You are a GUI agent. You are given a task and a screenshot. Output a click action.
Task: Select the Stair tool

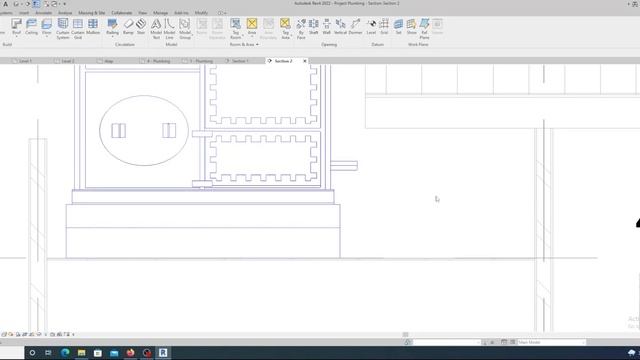point(141,28)
